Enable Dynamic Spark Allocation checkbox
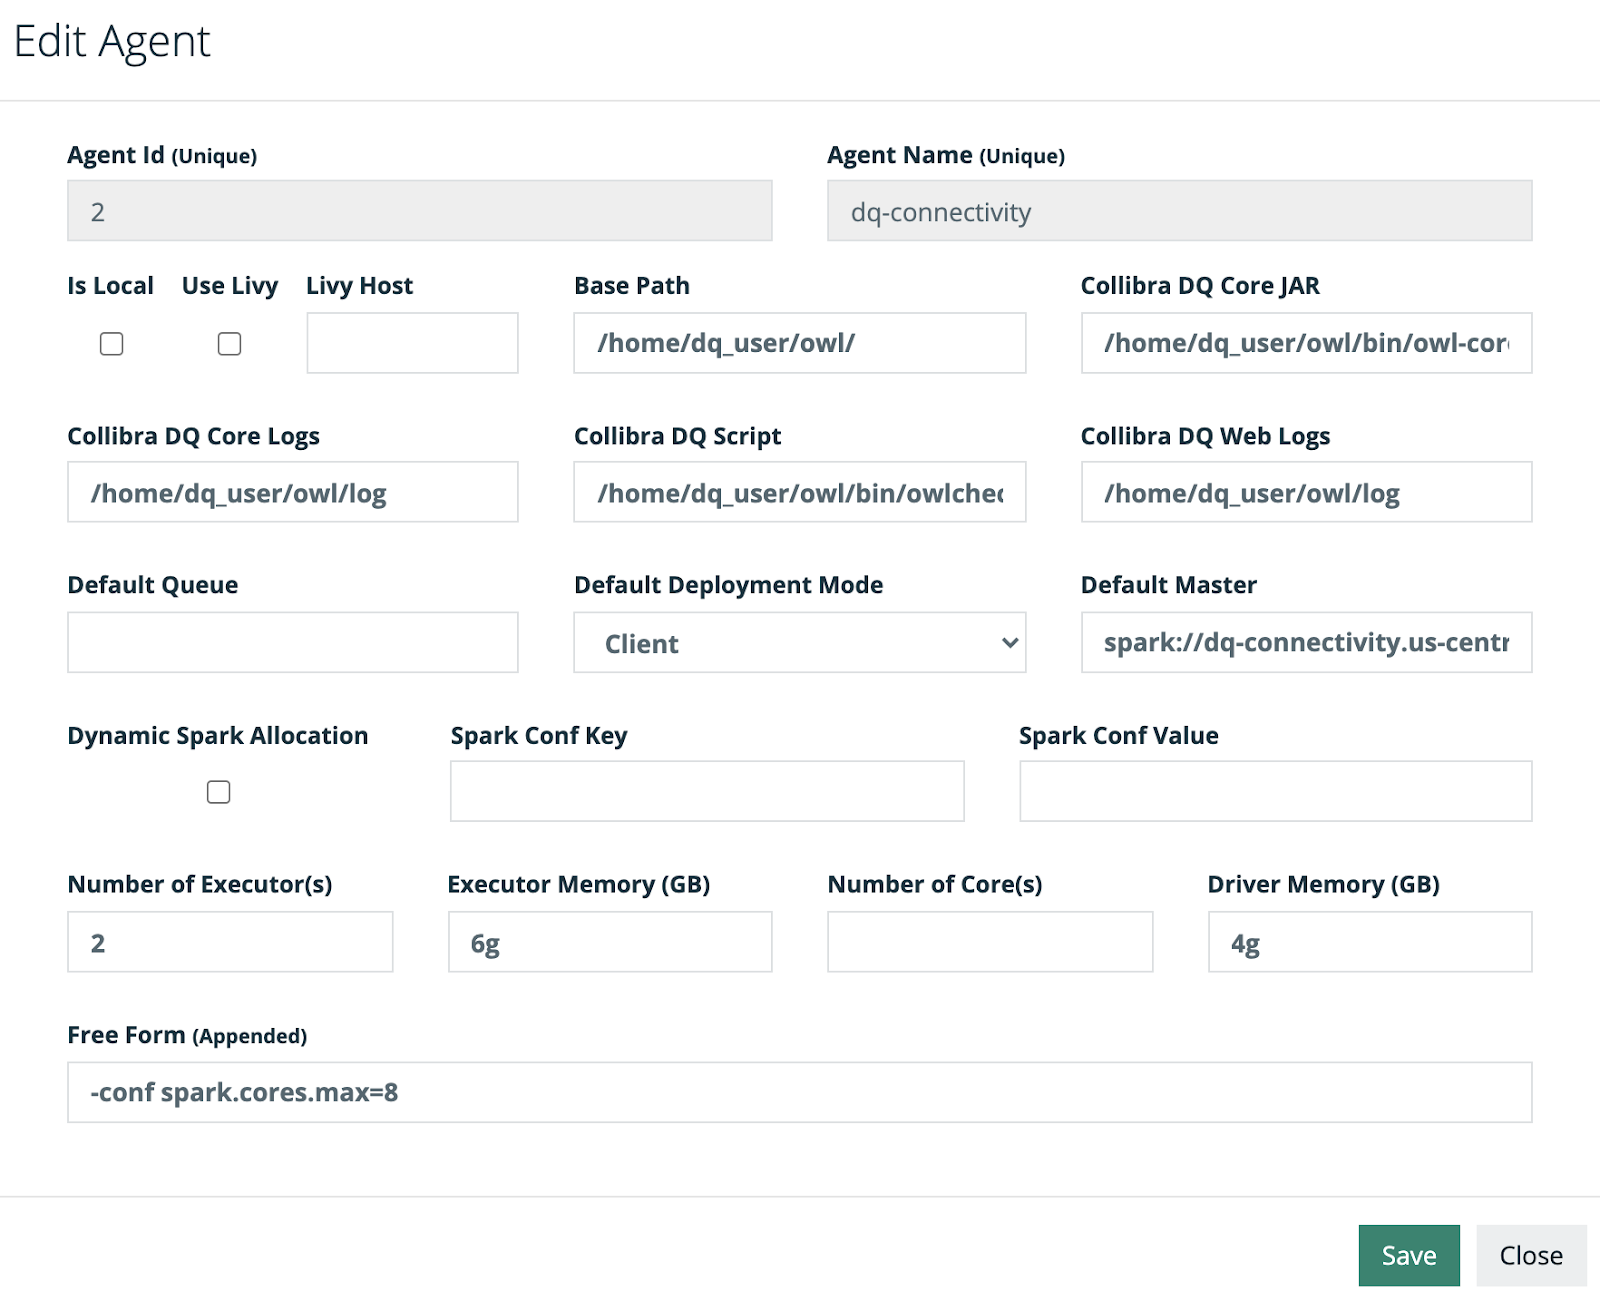 (219, 792)
